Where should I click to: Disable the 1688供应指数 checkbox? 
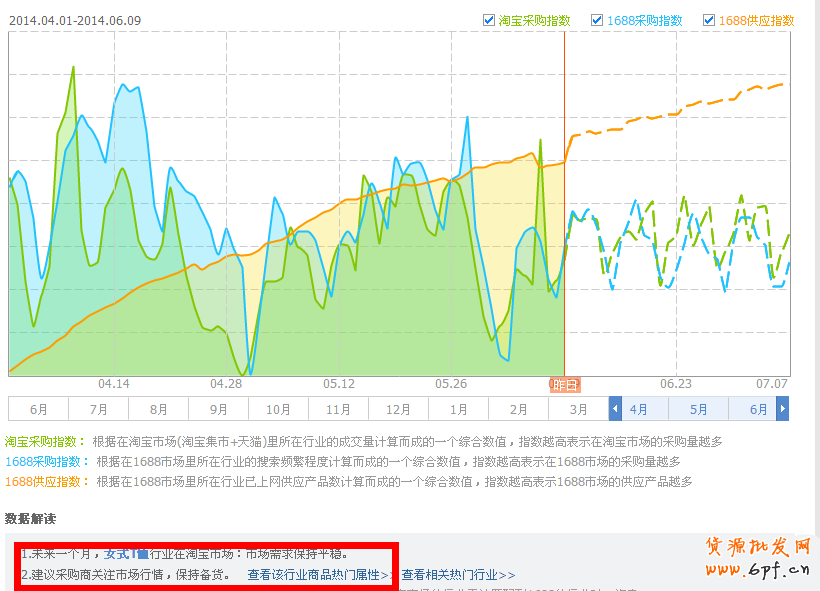(709, 20)
